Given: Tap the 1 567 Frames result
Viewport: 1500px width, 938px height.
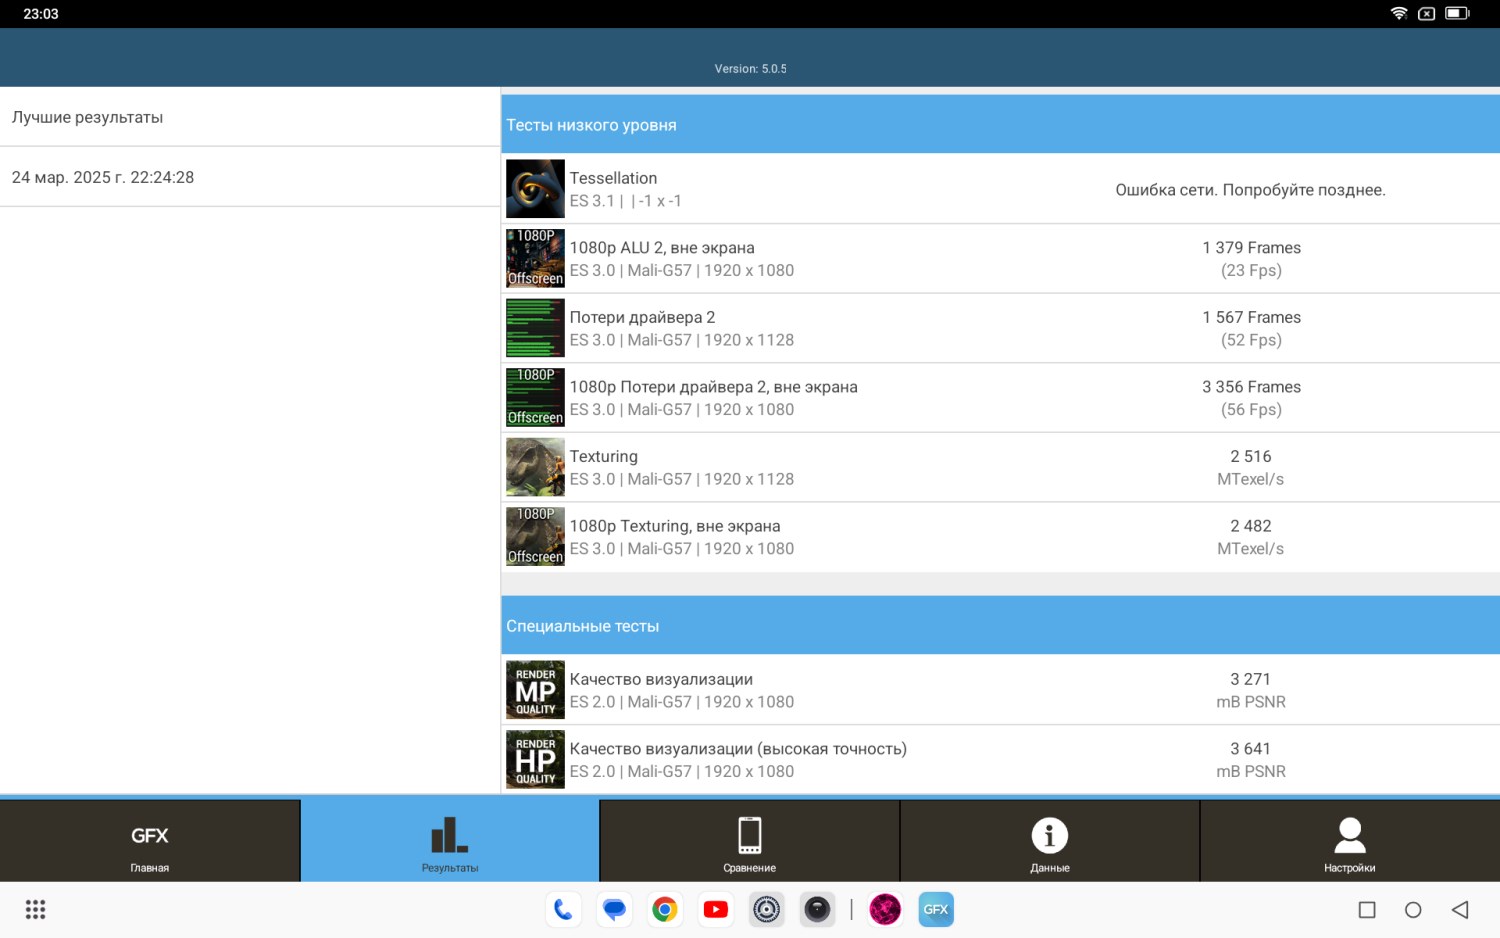Looking at the screenshot, I should pyautogui.click(x=1251, y=317).
